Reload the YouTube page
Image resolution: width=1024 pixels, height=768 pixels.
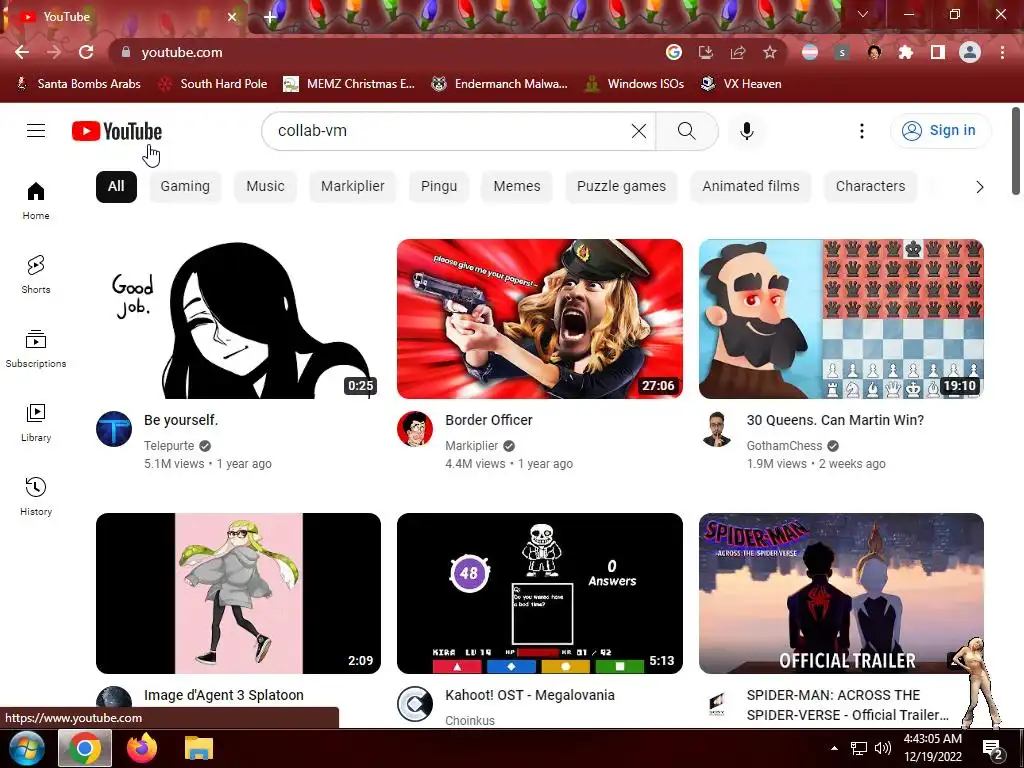pos(86,52)
